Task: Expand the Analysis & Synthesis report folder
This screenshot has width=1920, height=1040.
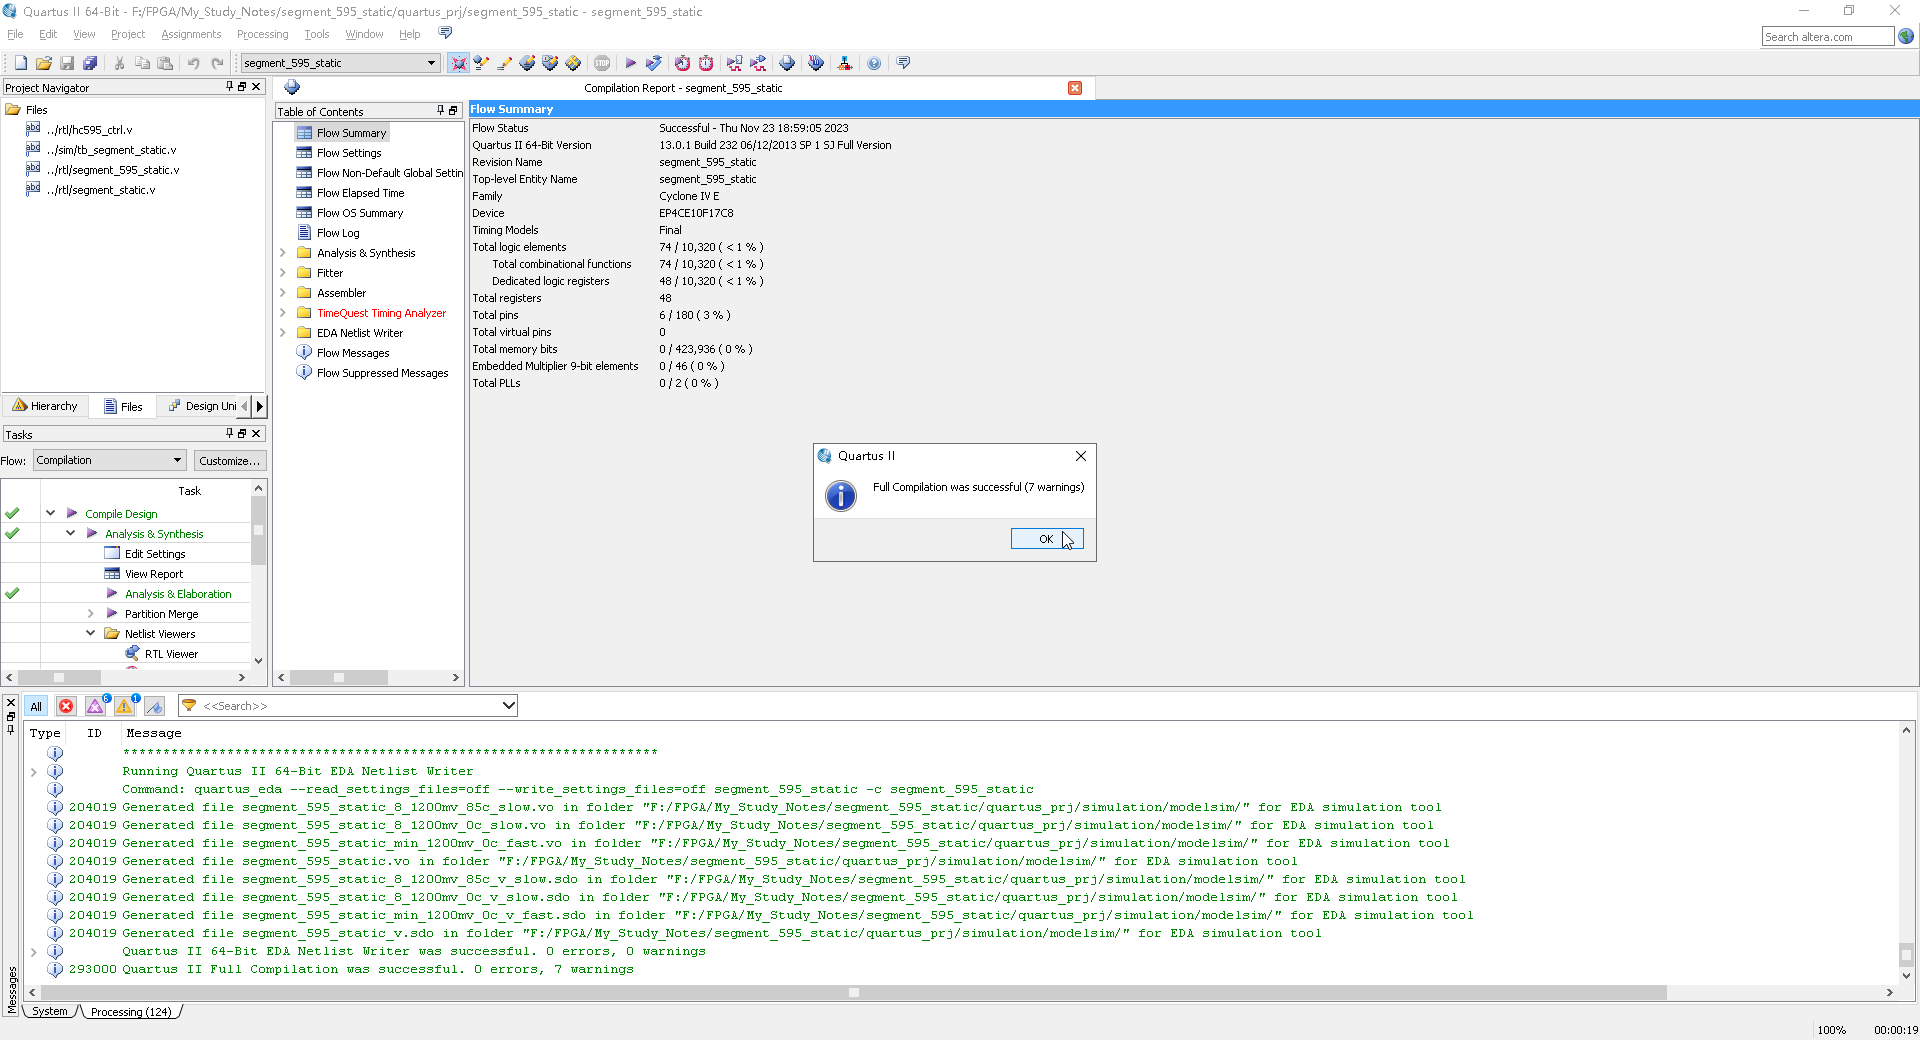Action: (283, 253)
